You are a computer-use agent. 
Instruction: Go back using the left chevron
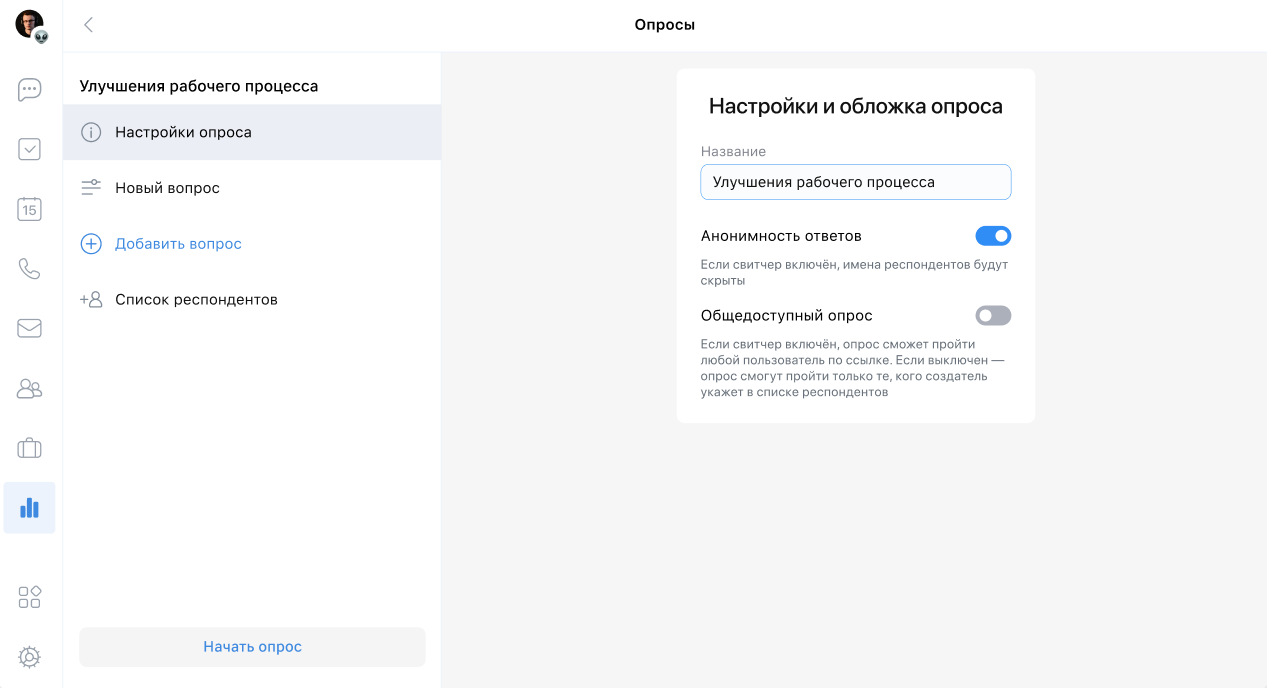pyautogui.click(x=88, y=25)
